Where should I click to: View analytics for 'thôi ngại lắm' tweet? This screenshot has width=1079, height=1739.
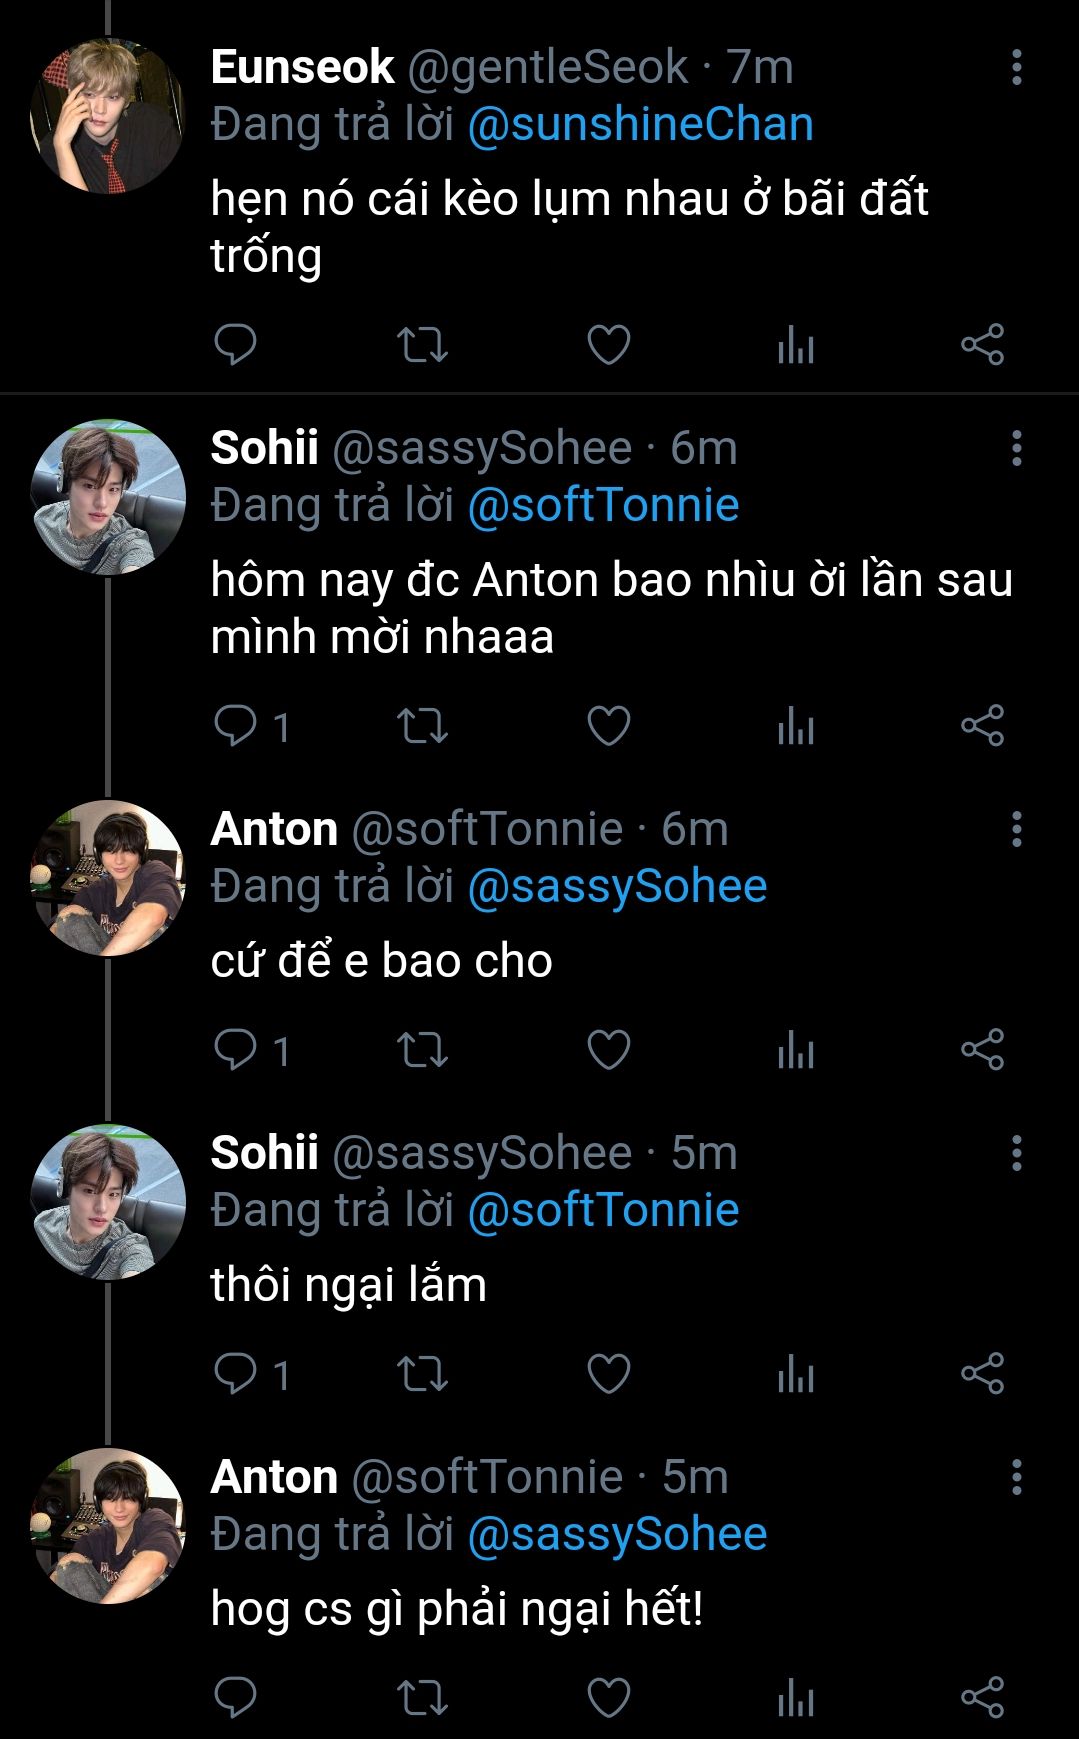tap(795, 1374)
